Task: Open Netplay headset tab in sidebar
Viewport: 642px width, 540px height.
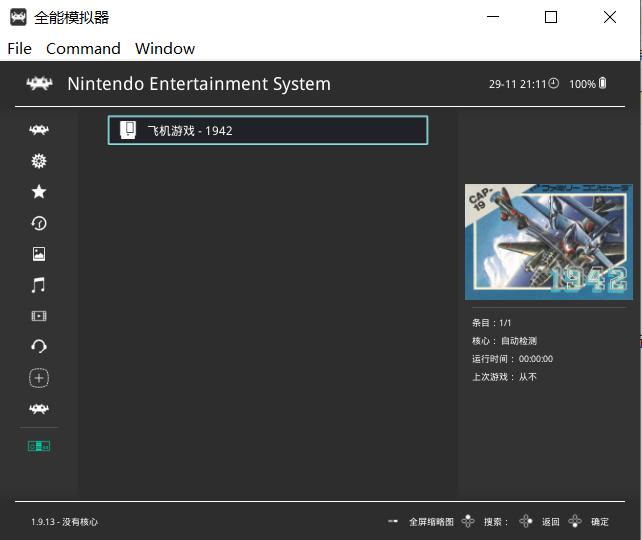Action: (39, 346)
